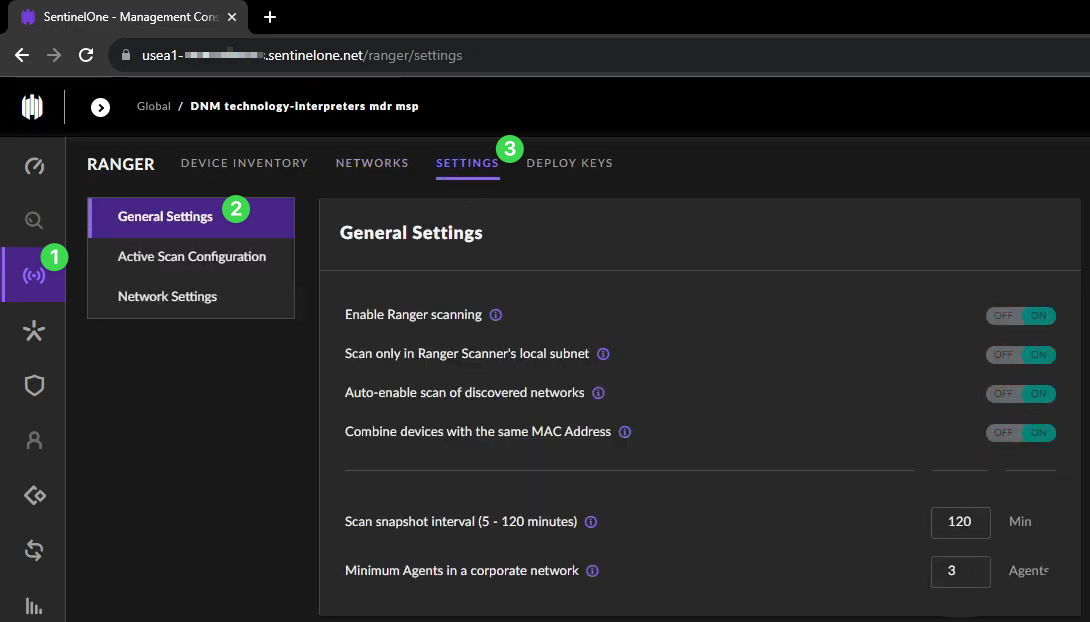The height and width of the screenshot is (622, 1090).
Task: Expand the scope selector arrow button
Action: point(100,107)
